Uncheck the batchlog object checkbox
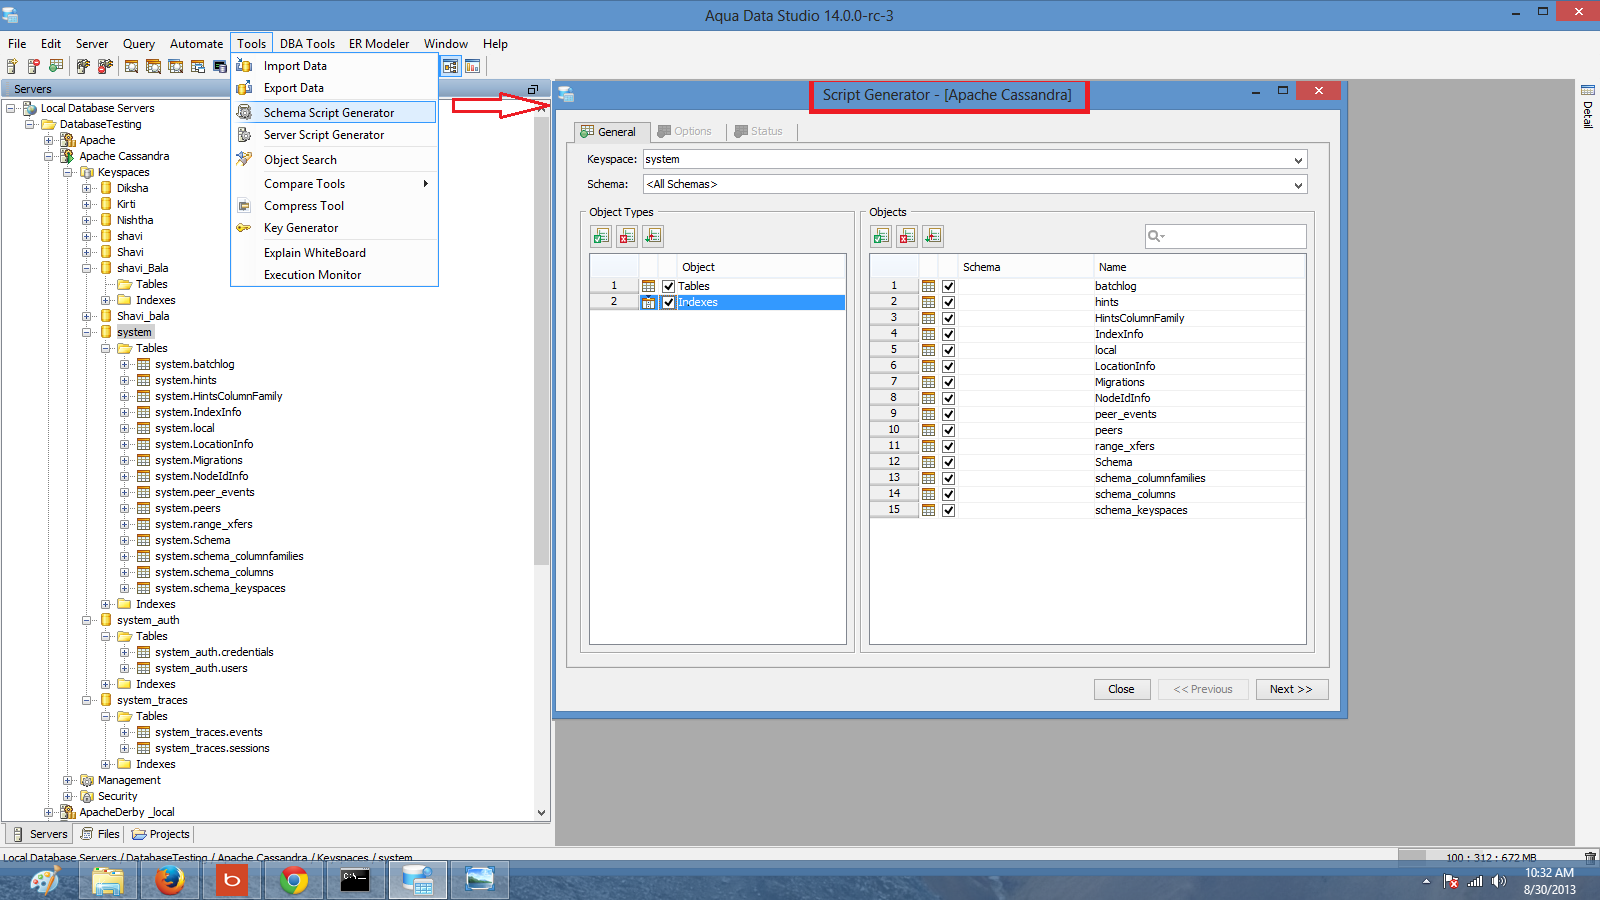This screenshot has width=1600, height=900. click(949, 286)
